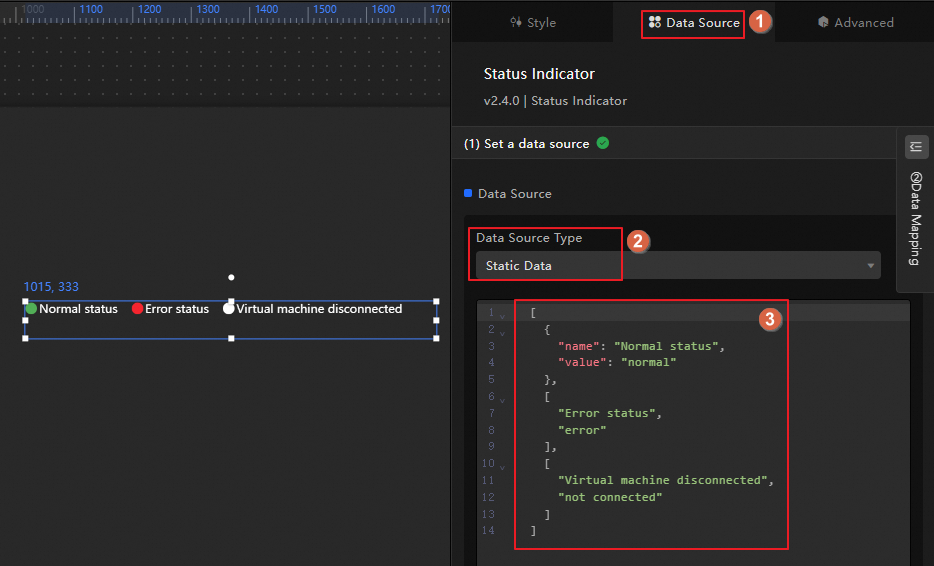This screenshot has width=934, height=566.
Task: Switch to the Advanced tab
Action: coord(855,22)
